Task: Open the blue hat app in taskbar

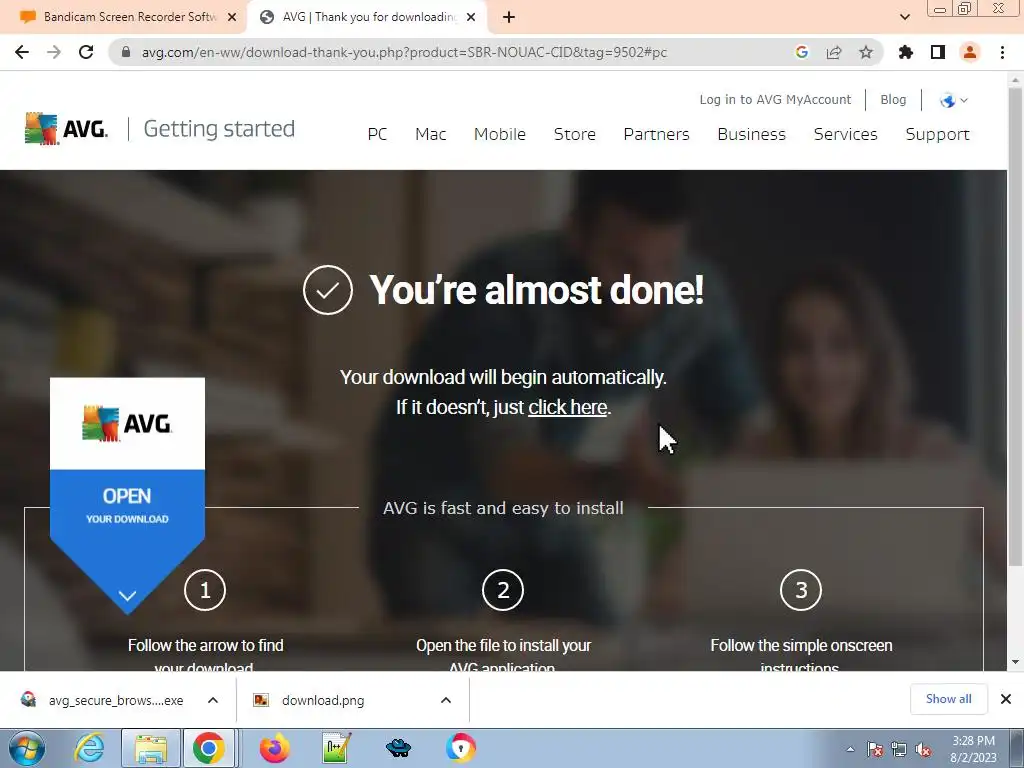Action: point(398,748)
